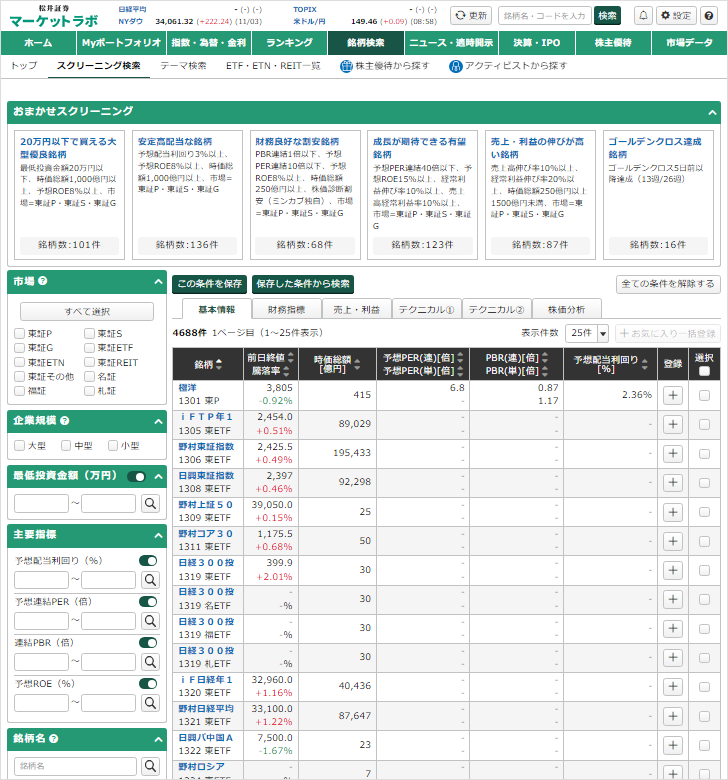Collapse the おまかせスクリーニング panel
This screenshot has height=780, width=728.
point(713,113)
